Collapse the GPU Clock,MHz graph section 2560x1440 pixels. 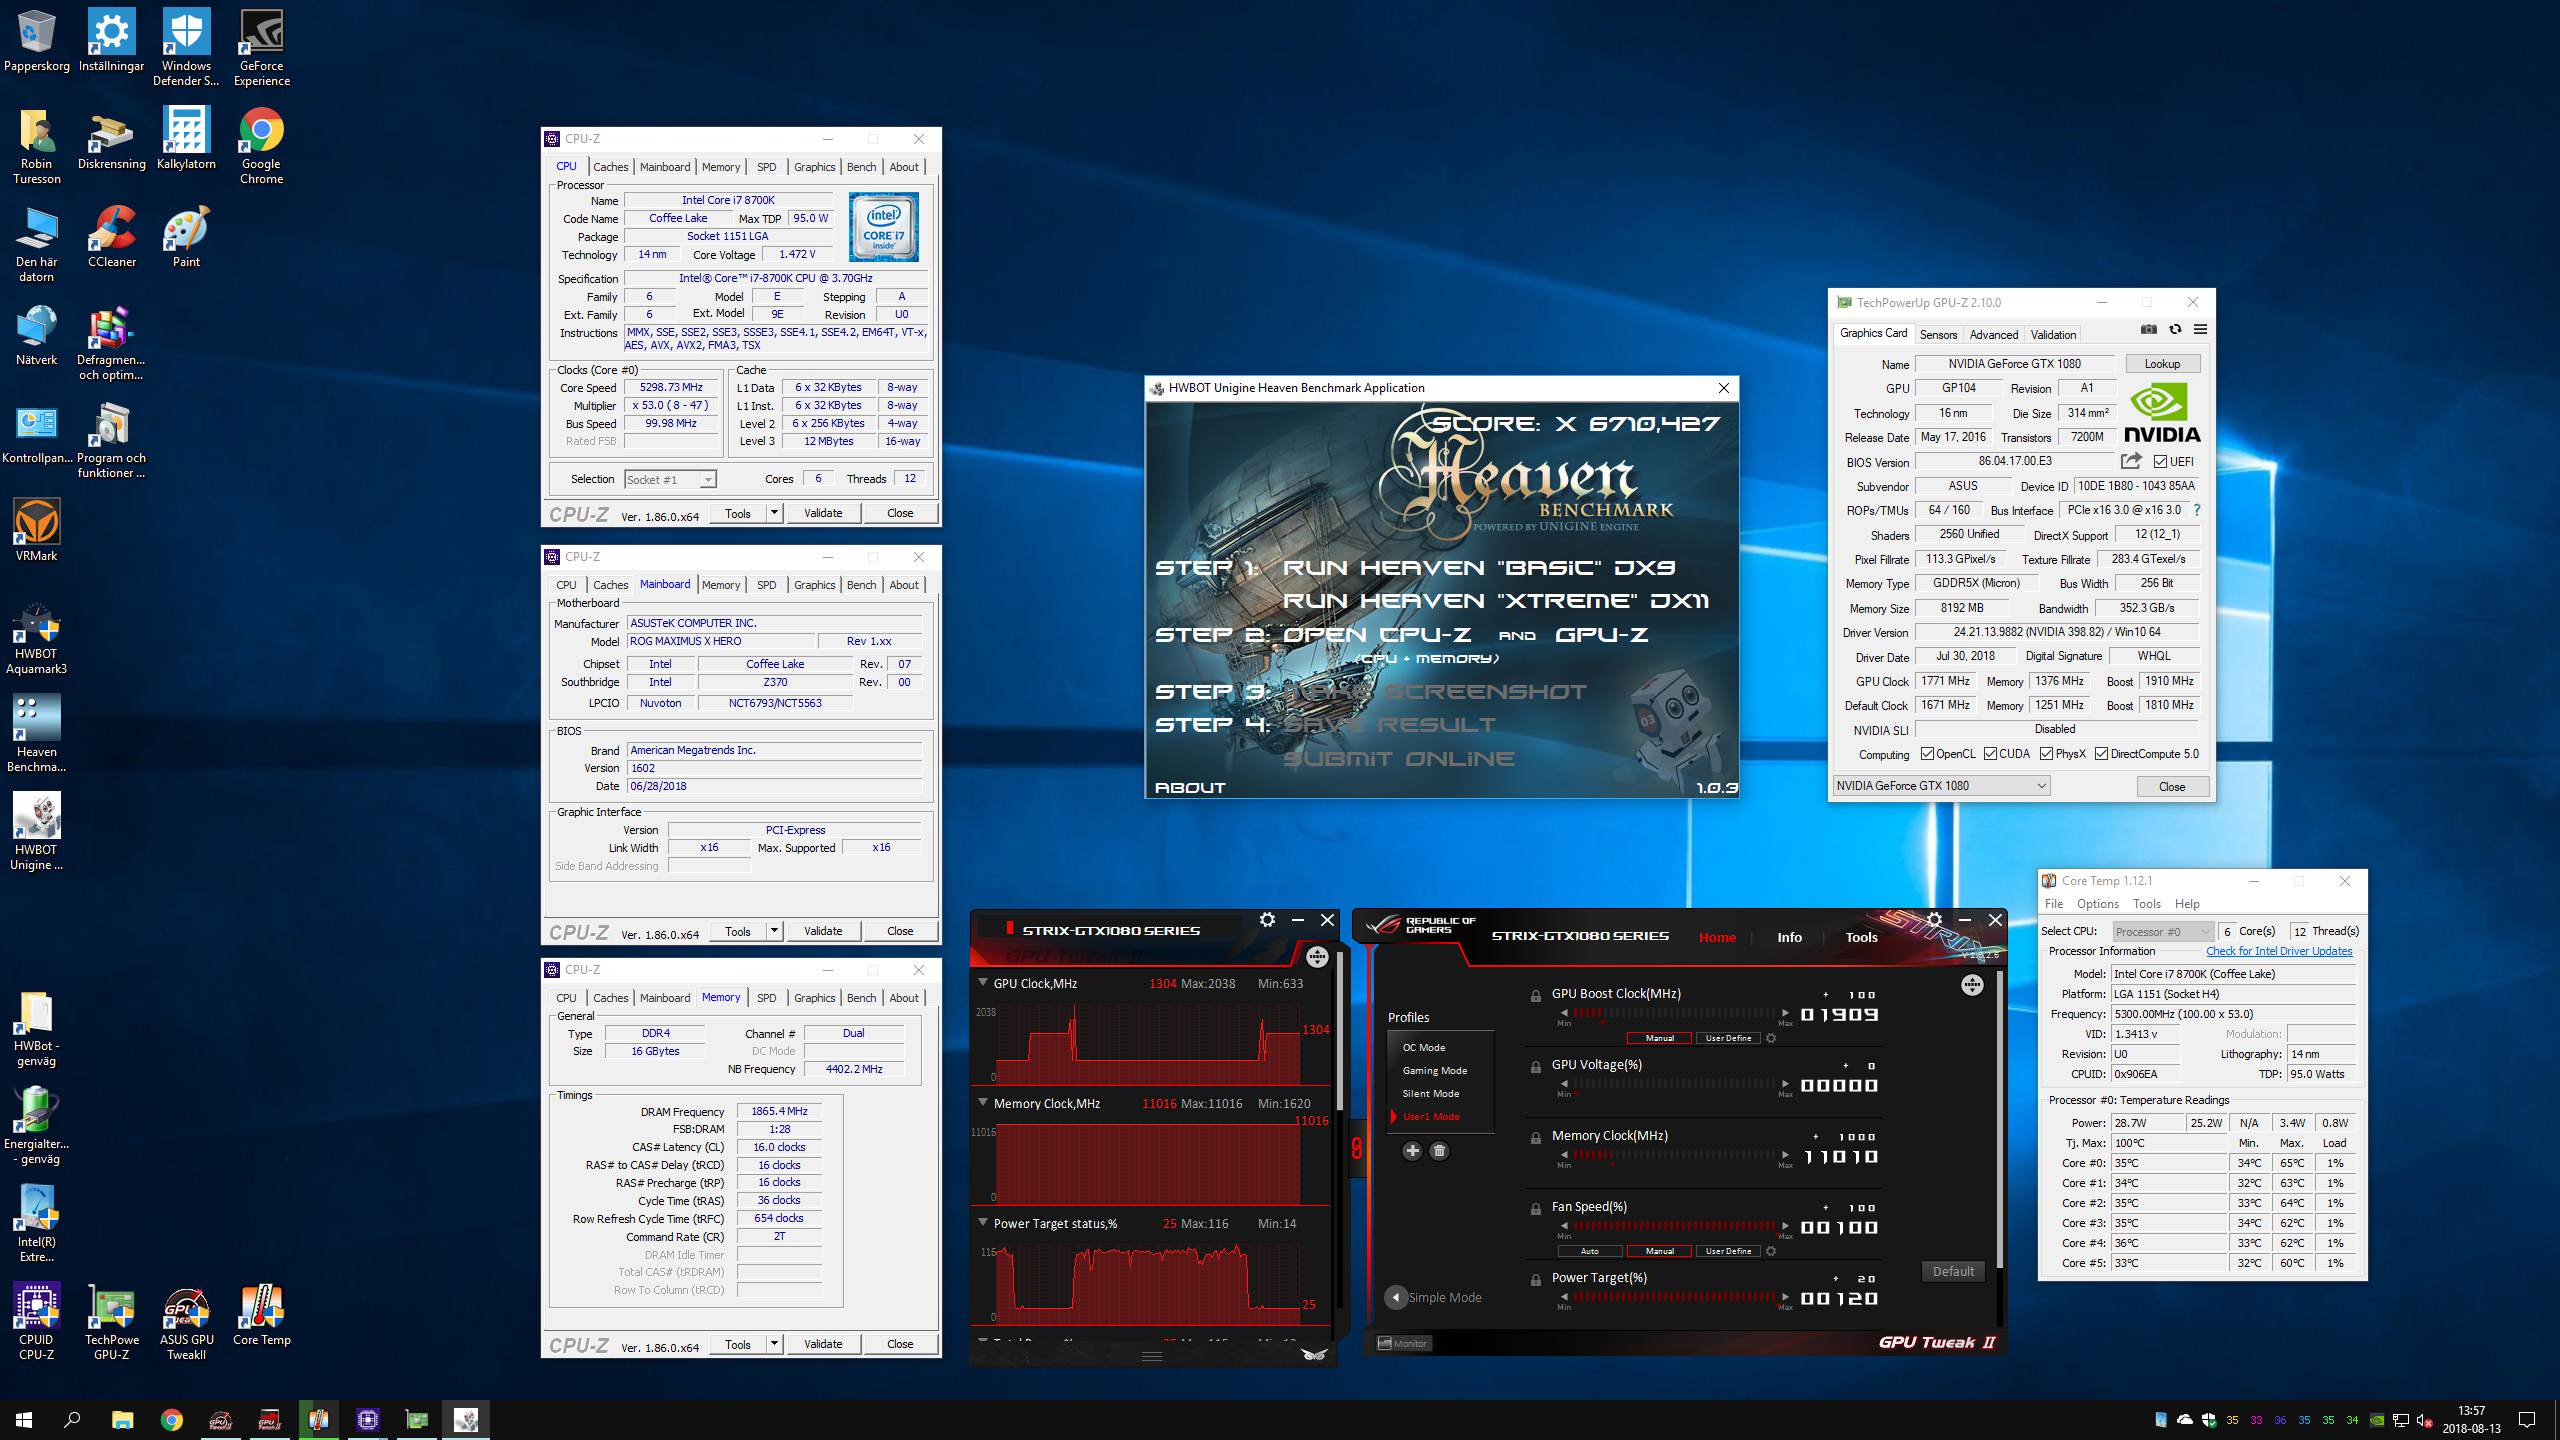(x=982, y=983)
